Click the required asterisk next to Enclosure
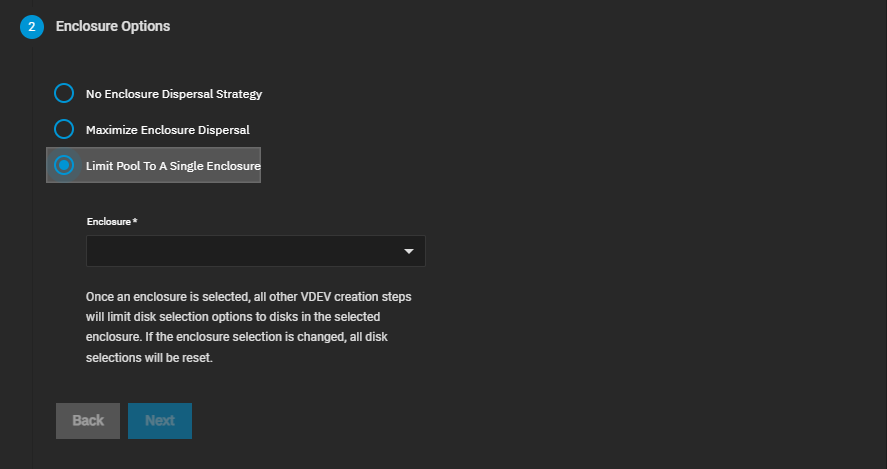Image resolution: width=887 pixels, height=469 pixels. pyautogui.click(x=135, y=219)
